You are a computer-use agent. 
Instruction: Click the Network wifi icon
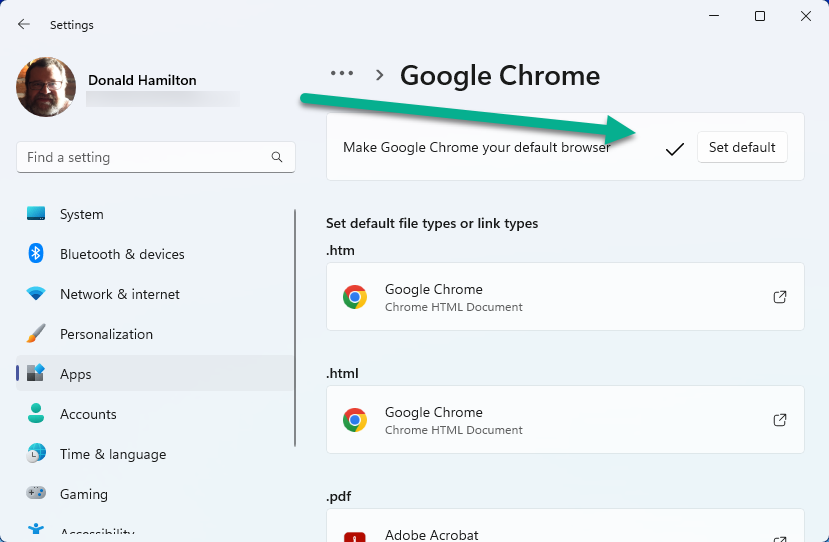point(36,293)
